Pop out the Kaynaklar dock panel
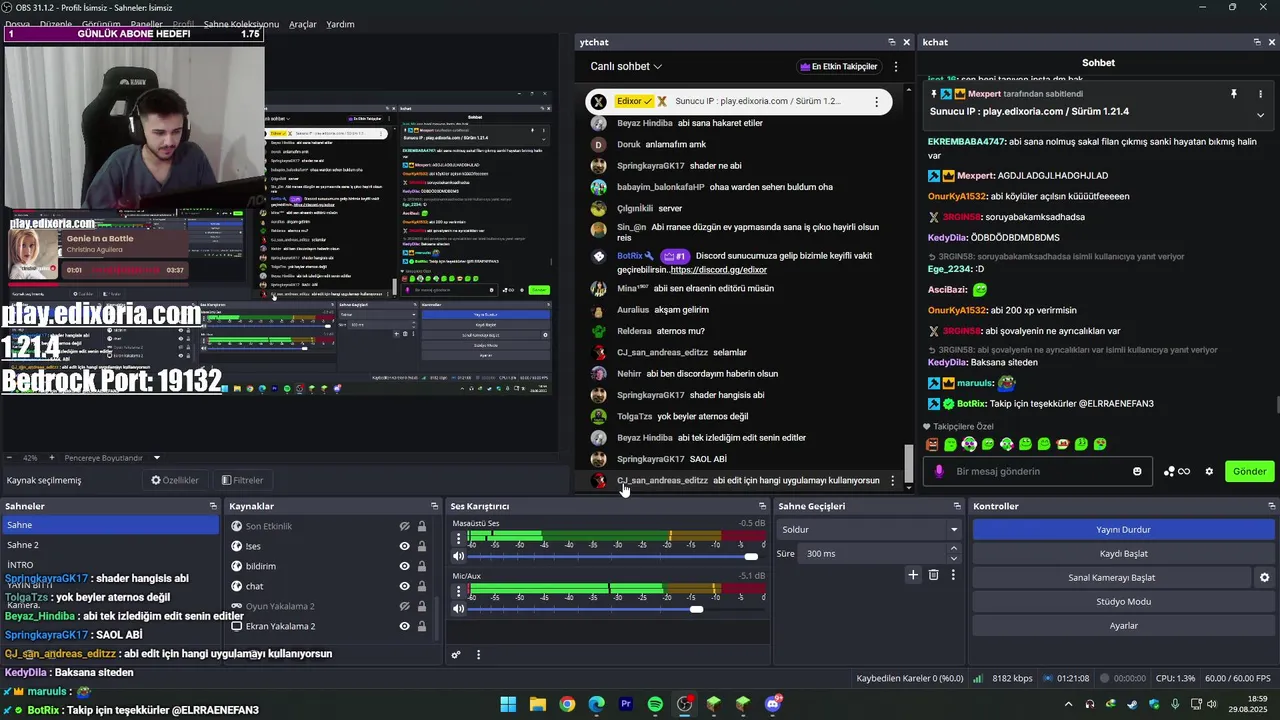The width and height of the screenshot is (1280, 720). pos(434,506)
